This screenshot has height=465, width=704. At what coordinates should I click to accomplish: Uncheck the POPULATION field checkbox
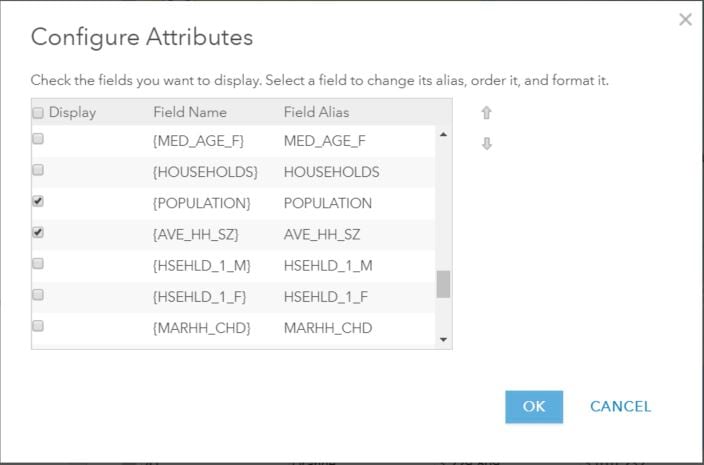tap(38, 202)
